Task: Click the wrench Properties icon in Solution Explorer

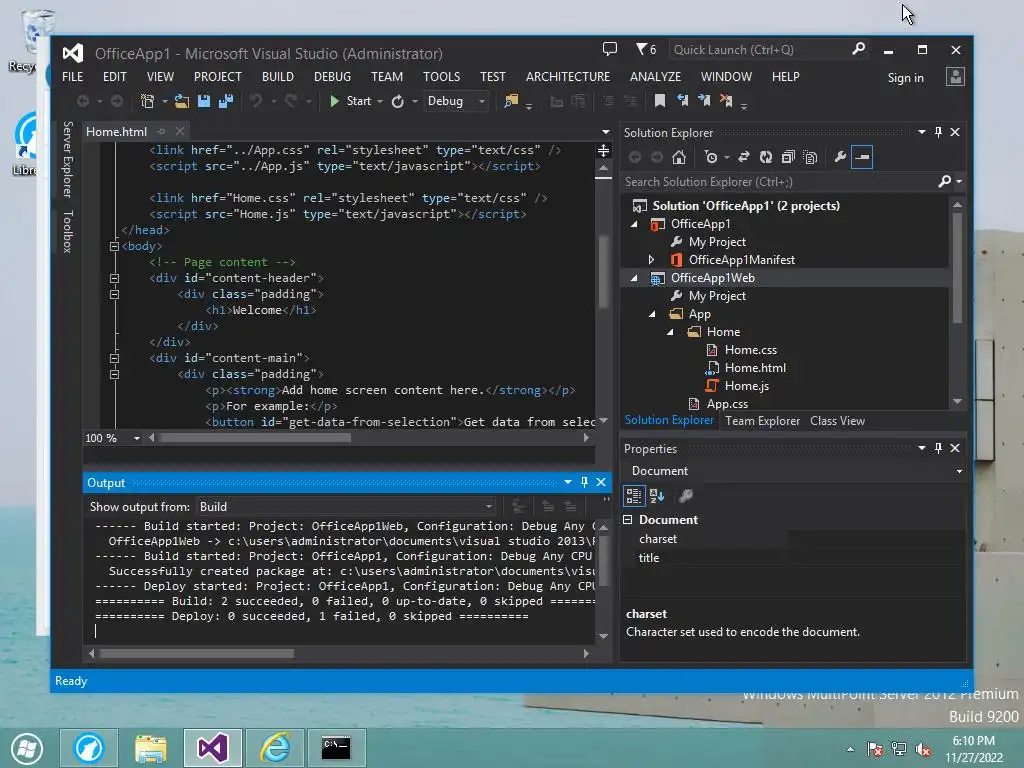Action: tap(840, 157)
